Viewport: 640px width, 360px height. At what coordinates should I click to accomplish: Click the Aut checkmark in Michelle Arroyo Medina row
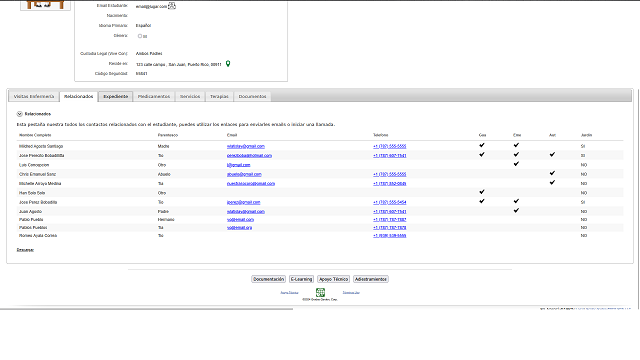click(x=552, y=182)
